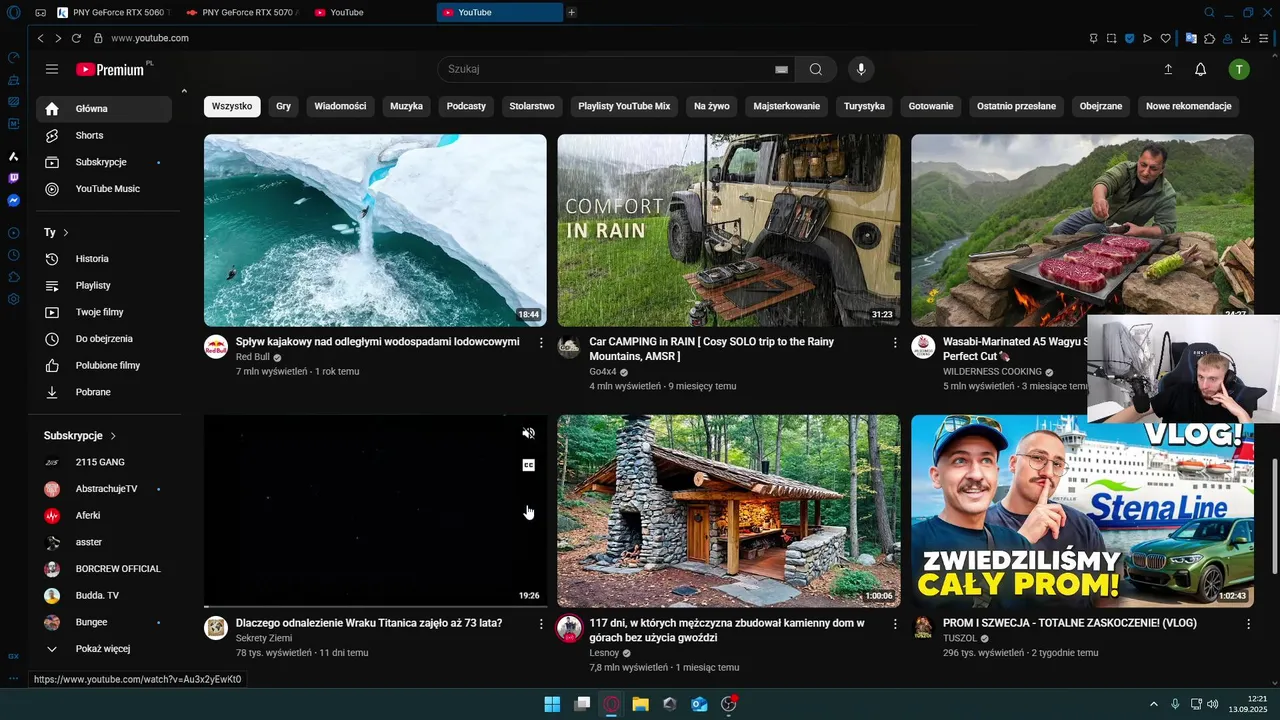This screenshot has height=720, width=1280.
Task: Open the ad blocker shield icon
Action: pyautogui.click(x=1130, y=38)
